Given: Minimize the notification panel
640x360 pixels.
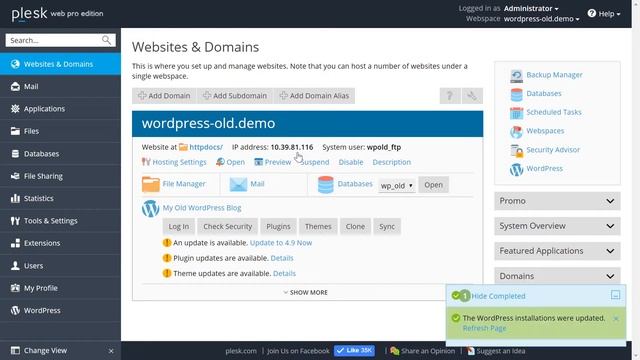Looking at the screenshot, I should coord(616,295).
